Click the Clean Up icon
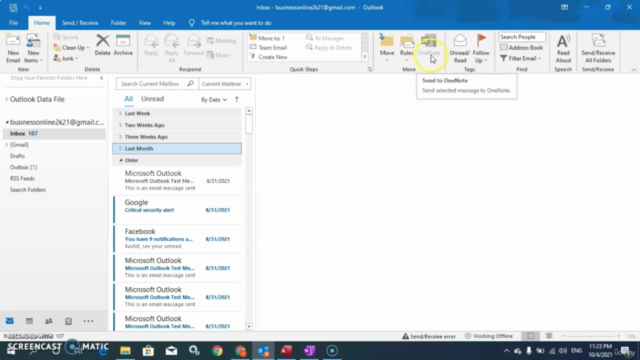 [57, 48]
